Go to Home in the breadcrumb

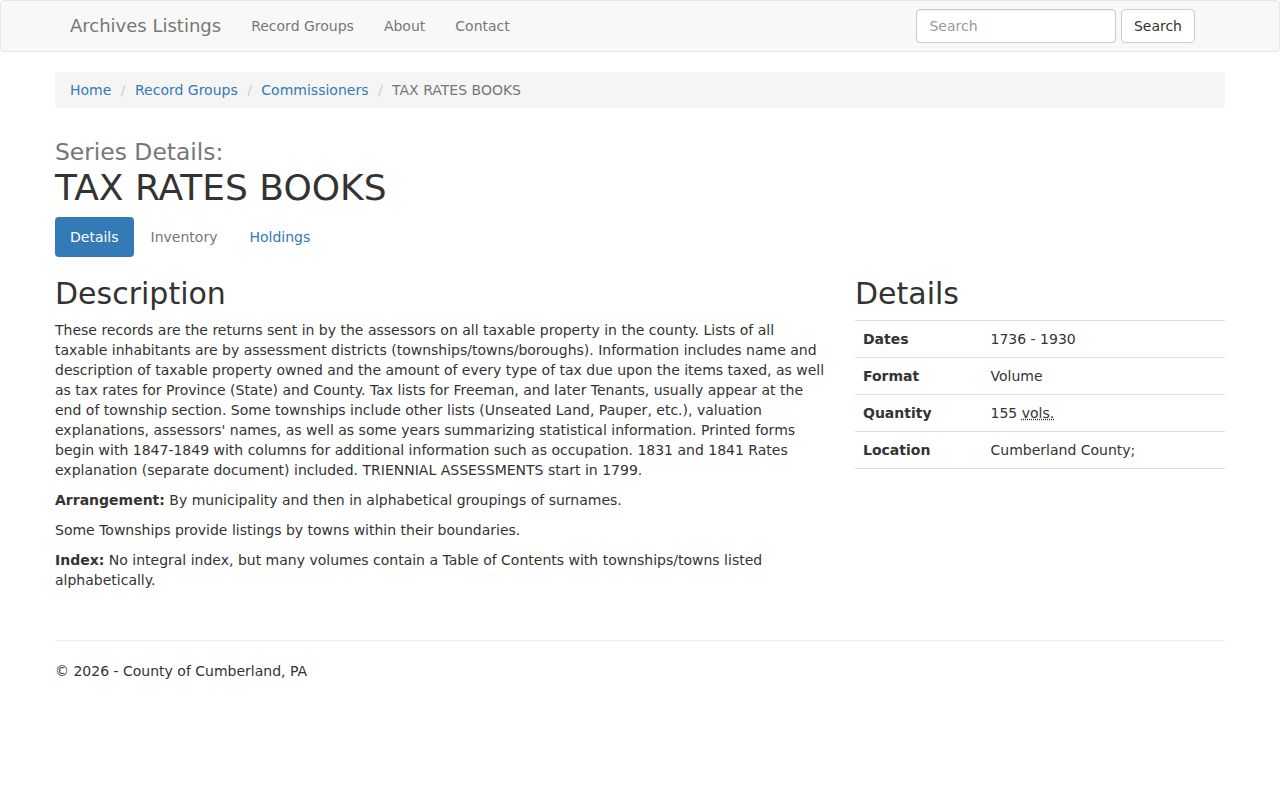click(x=90, y=90)
